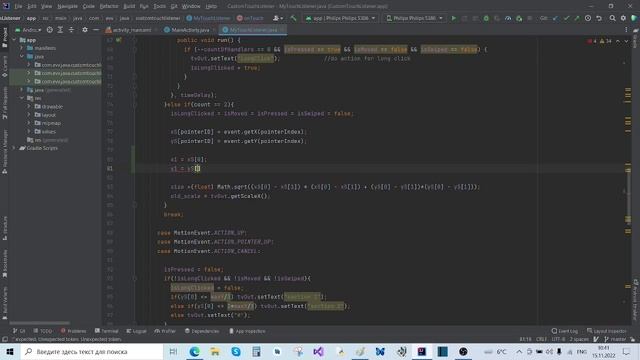Screen dimensions: 640x360
Task: Click line 81 in editor gutter
Action: [109, 168]
